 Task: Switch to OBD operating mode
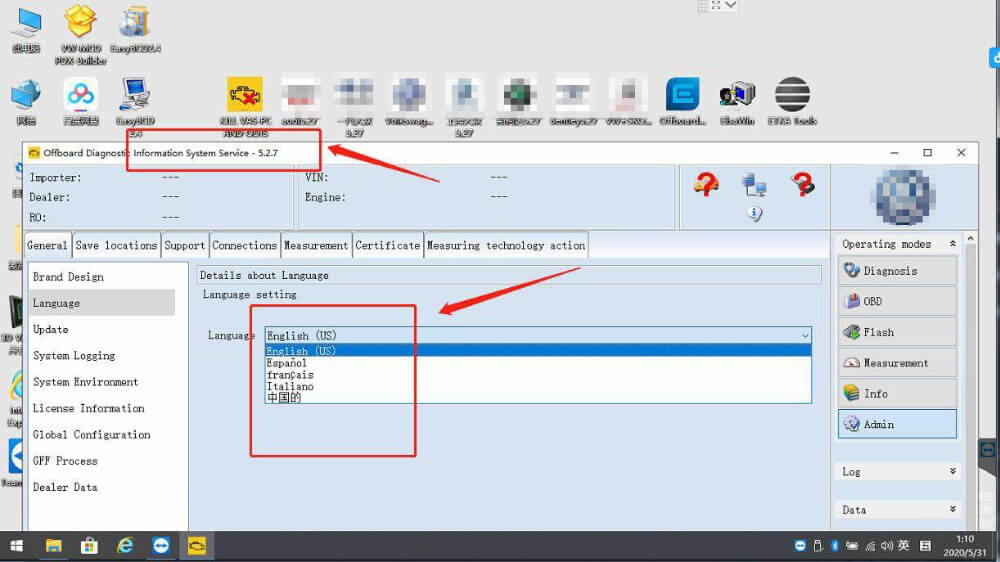click(x=897, y=301)
